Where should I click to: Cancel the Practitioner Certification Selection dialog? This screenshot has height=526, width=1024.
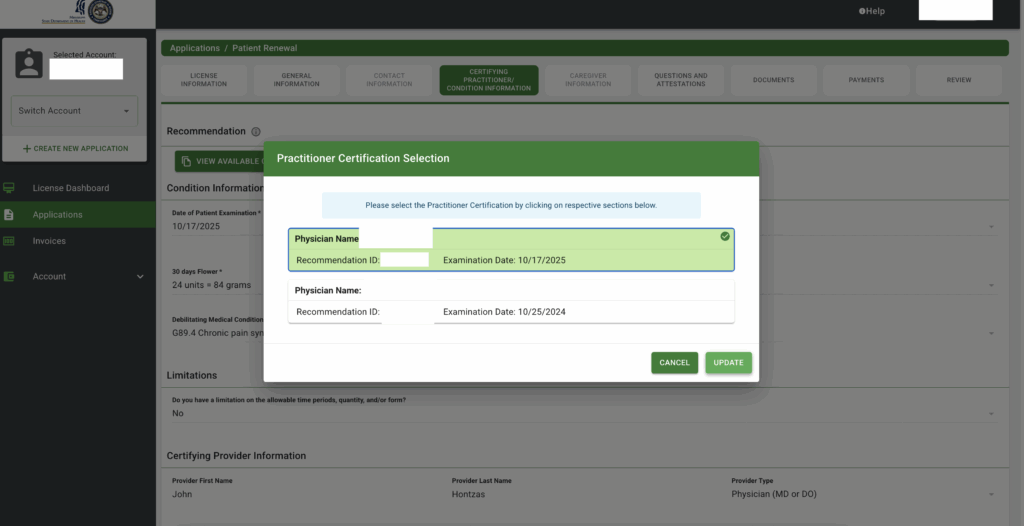(674, 363)
